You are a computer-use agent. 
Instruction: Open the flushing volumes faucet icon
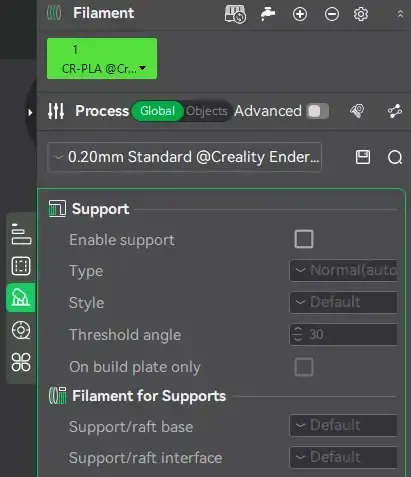[x=268, y=14]
